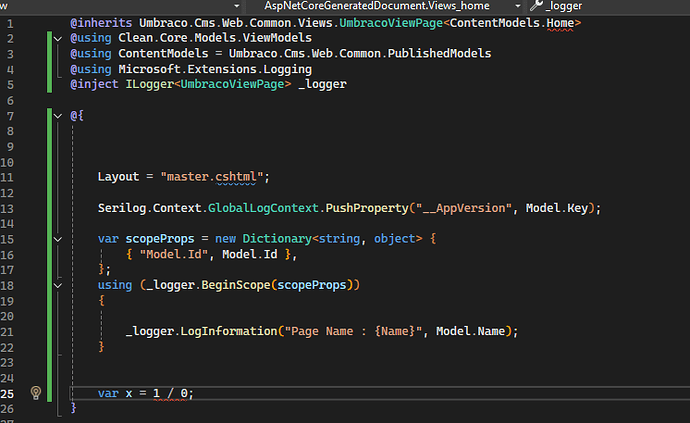The image size is (690, 423).
Task: Click line number 13 in the gutter
Action: pos(7,209)
